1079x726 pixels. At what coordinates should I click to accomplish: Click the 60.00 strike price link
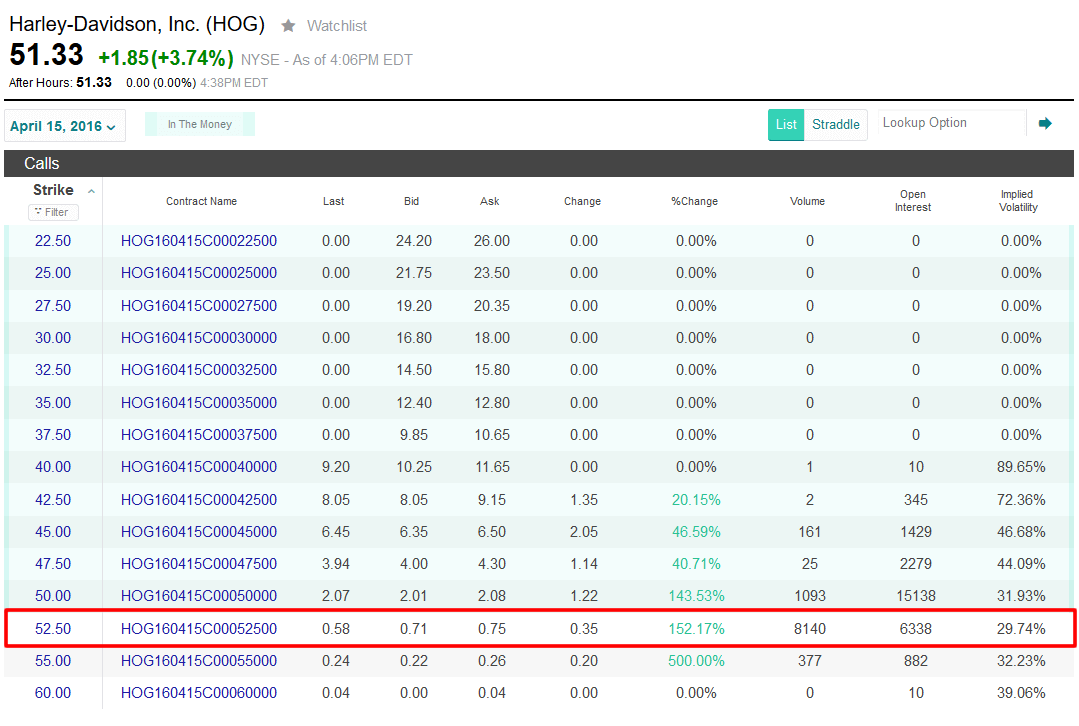[53, 693]
